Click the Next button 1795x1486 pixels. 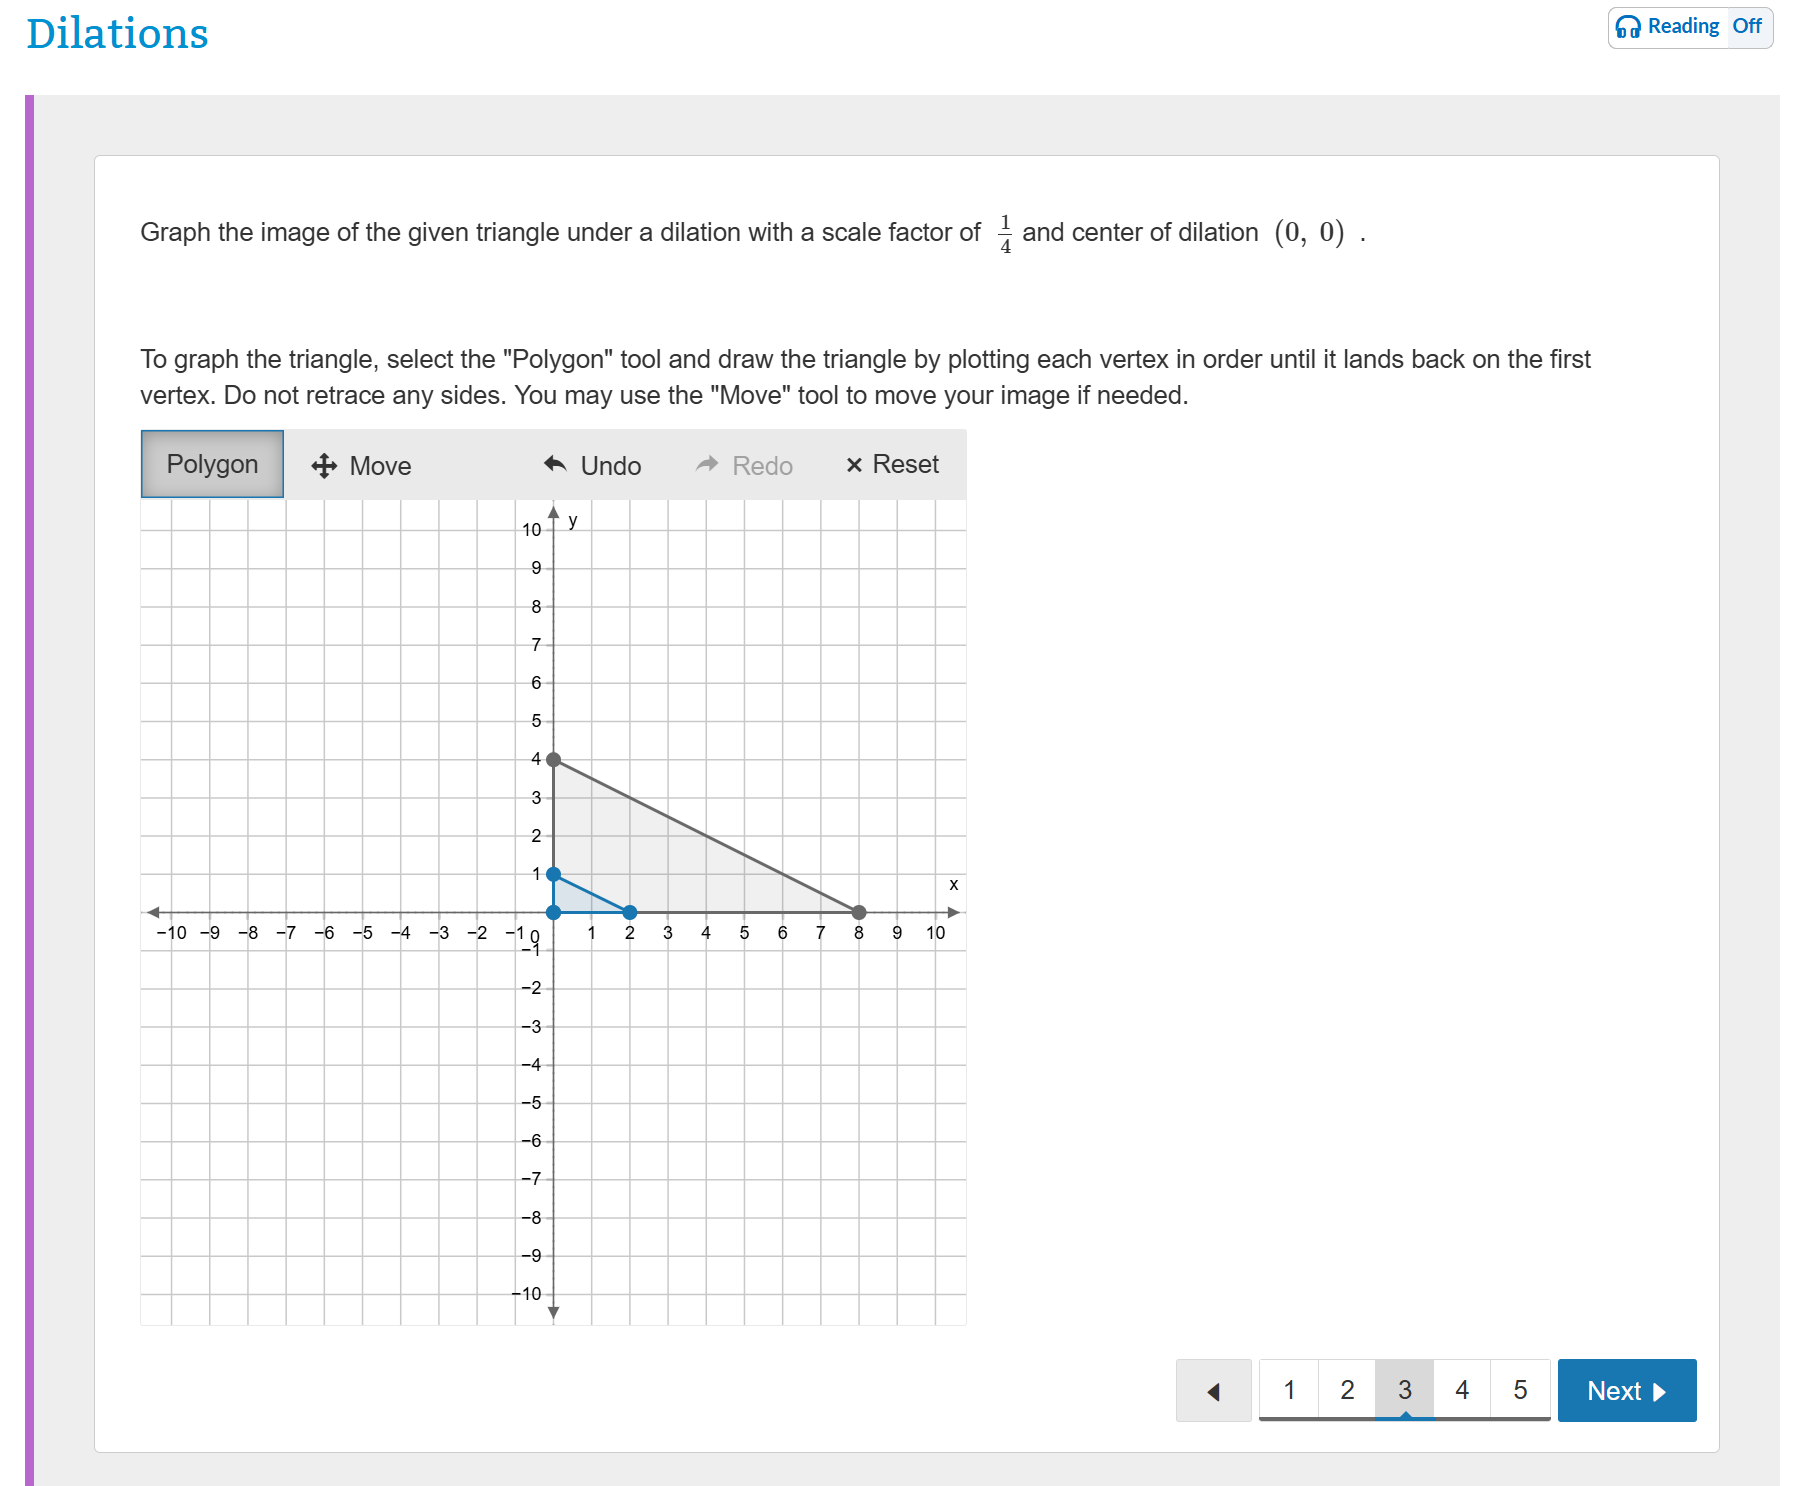(x=1627, y=1390)
